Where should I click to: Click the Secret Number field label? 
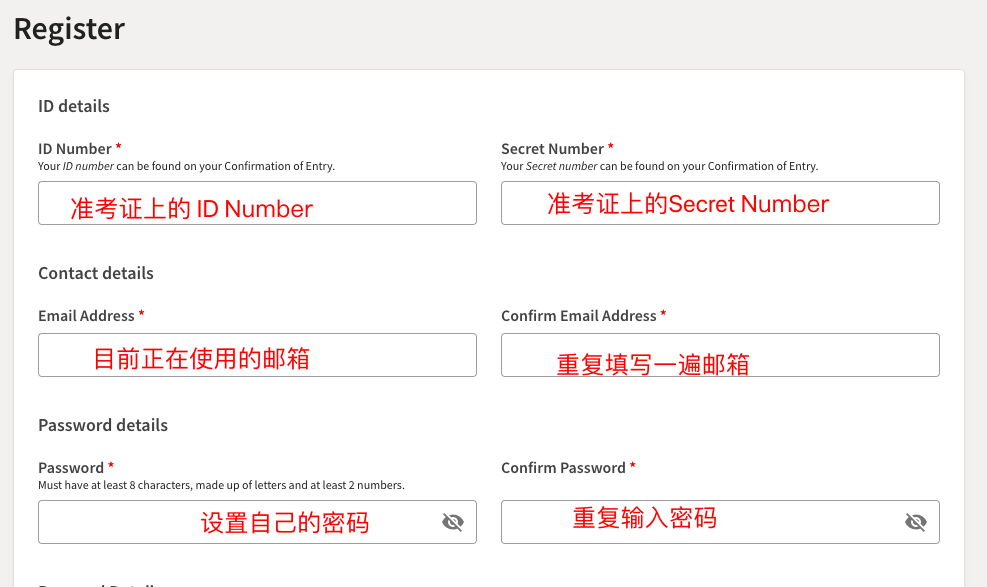click(x=553, y=149)
